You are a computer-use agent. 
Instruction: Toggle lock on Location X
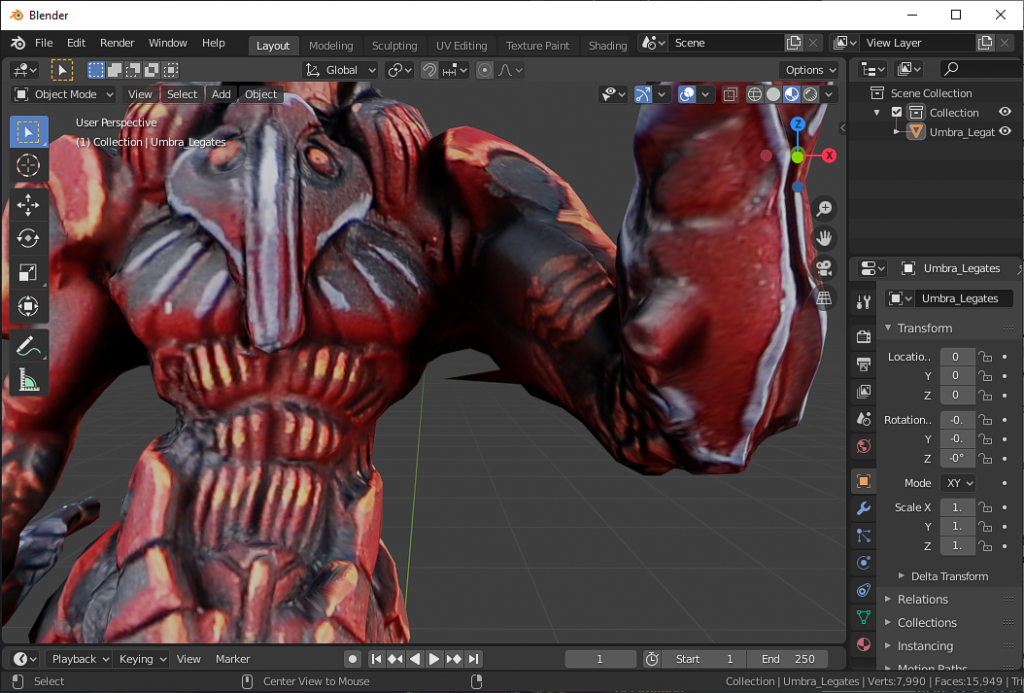point(985,357)
